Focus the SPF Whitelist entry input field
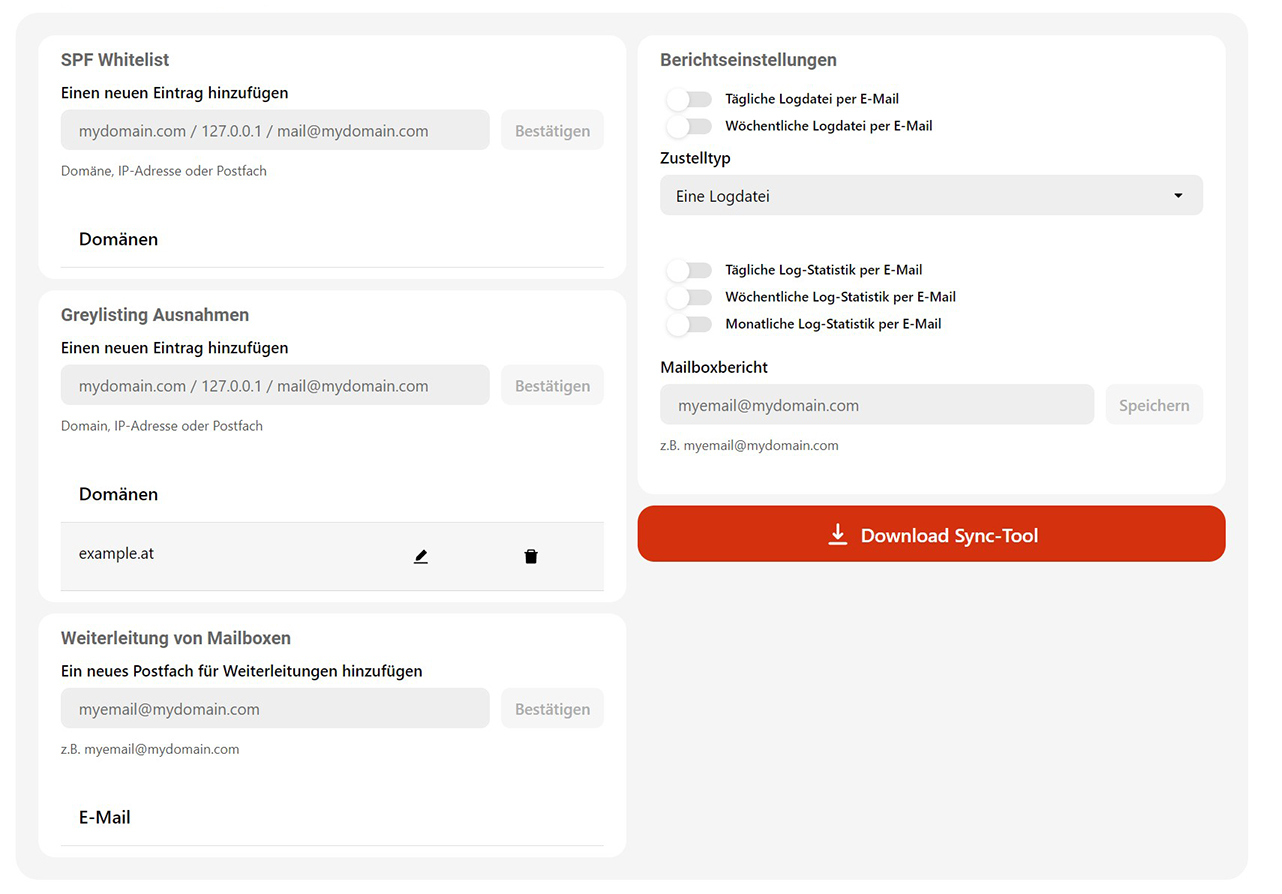The image size is (1282, 894). [x=275, y=131]
